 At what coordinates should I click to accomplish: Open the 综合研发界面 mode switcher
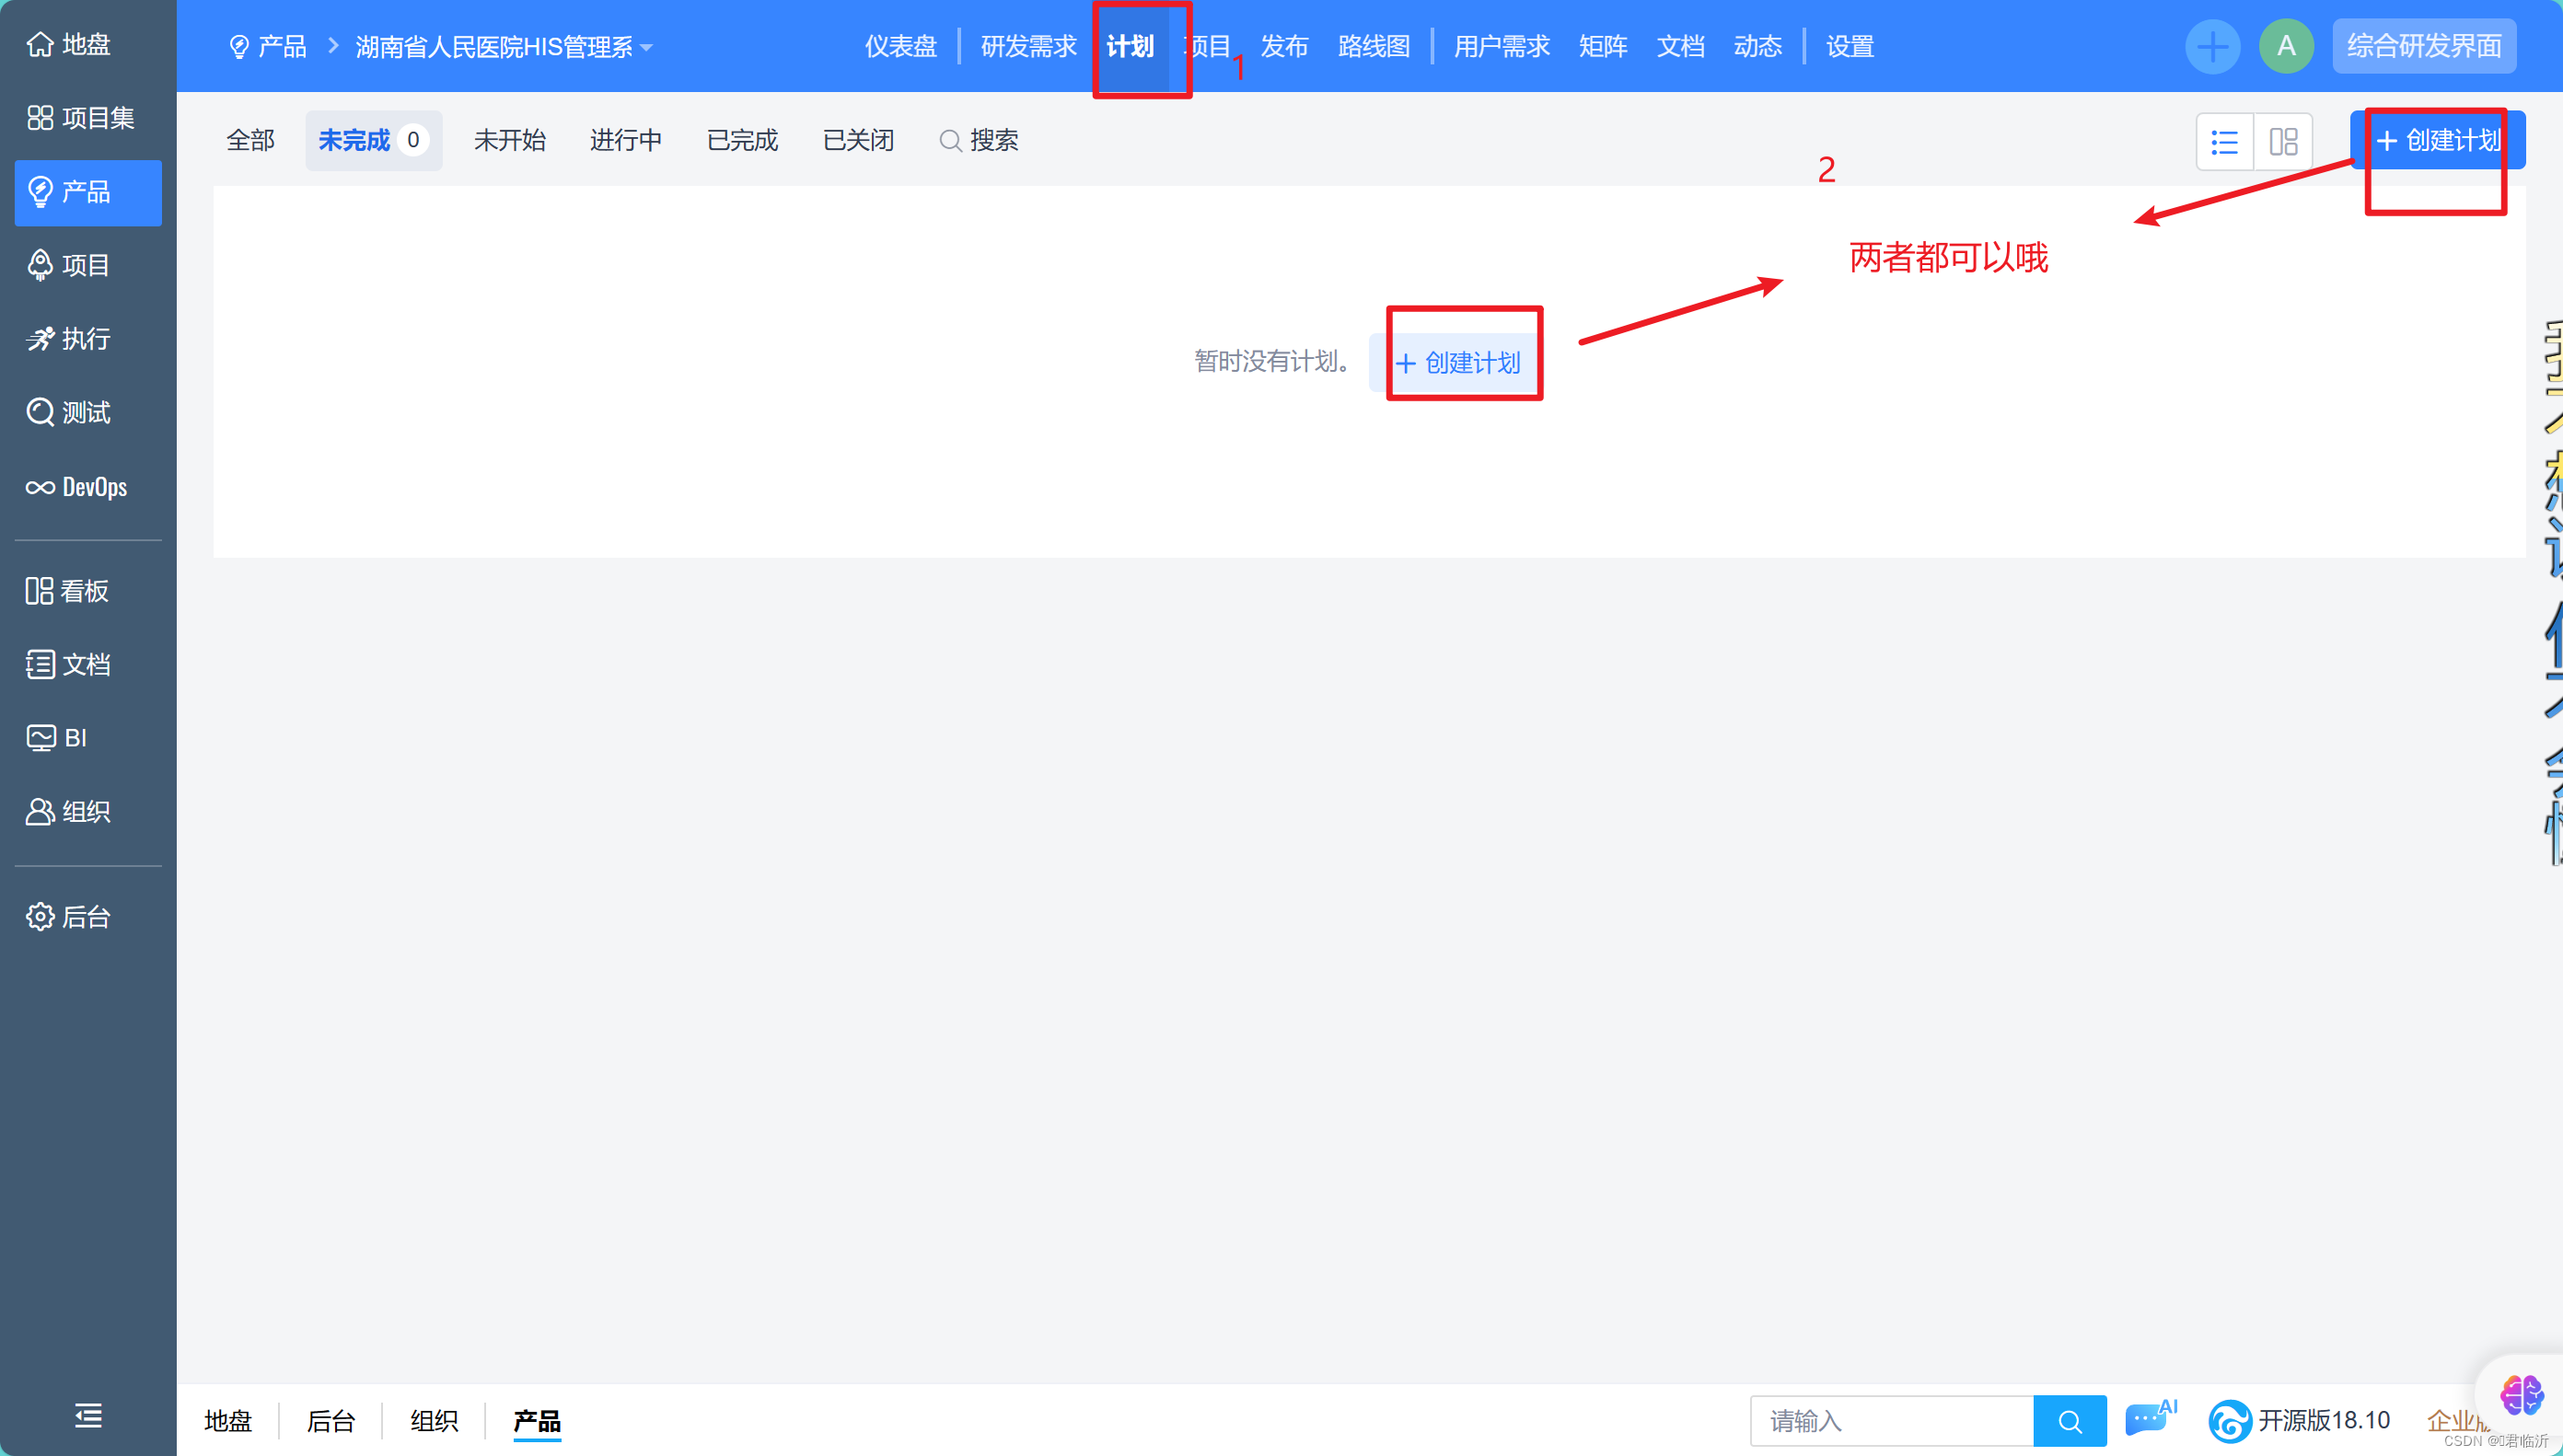tap(2424, 46)
